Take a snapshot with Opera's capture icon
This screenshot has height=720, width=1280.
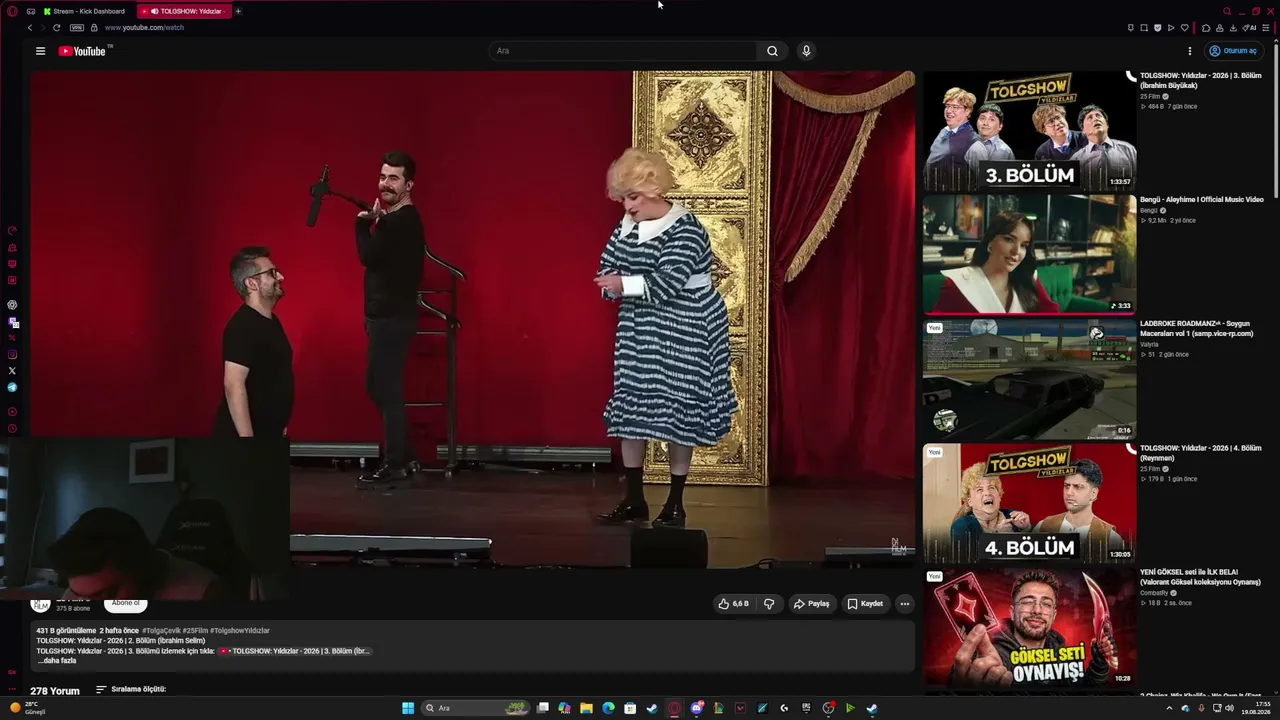[x=1144, y=28]
